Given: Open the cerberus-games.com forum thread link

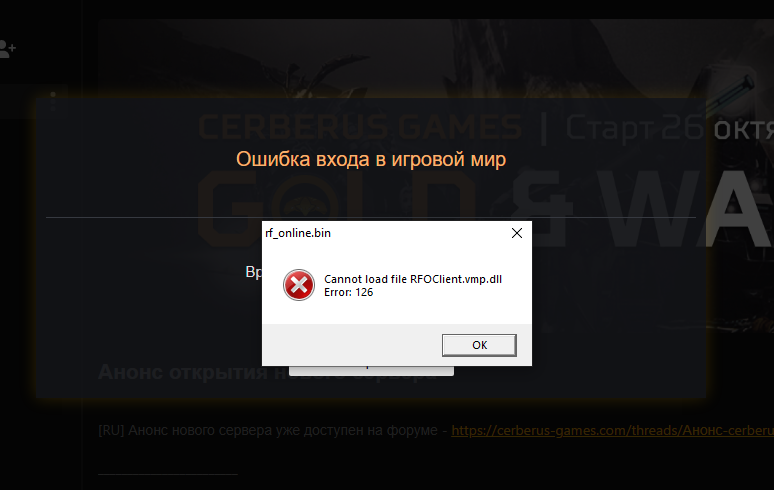Looking at the screenshot, I should [x=612, y=430].
